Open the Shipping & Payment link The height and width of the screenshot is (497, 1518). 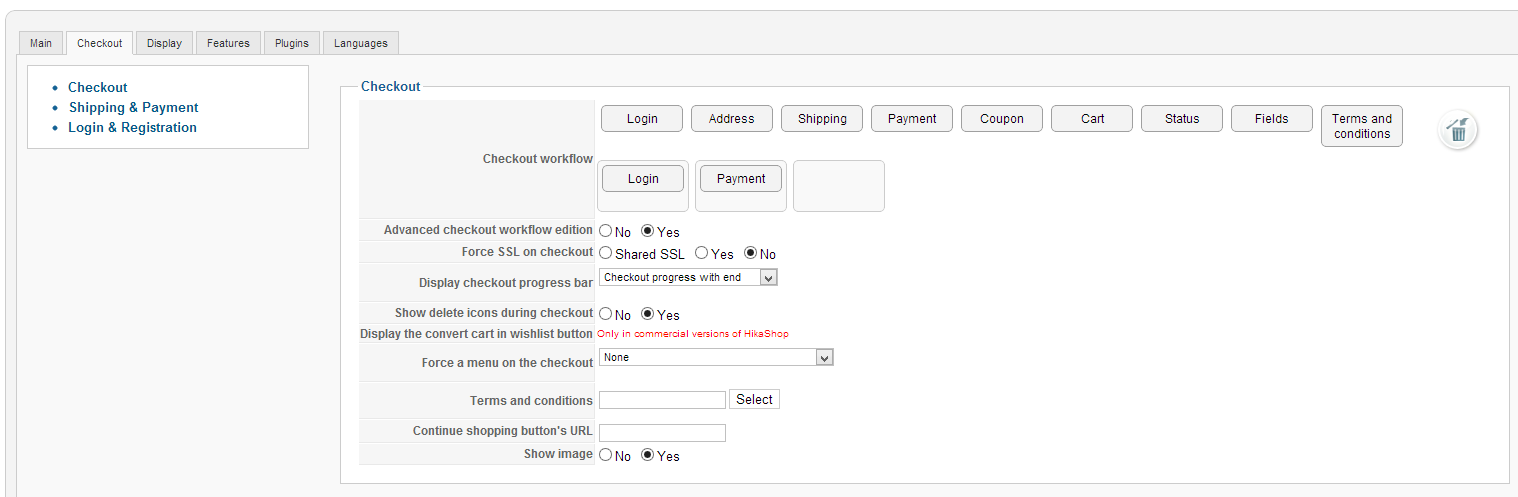click(x=133, y=107)
